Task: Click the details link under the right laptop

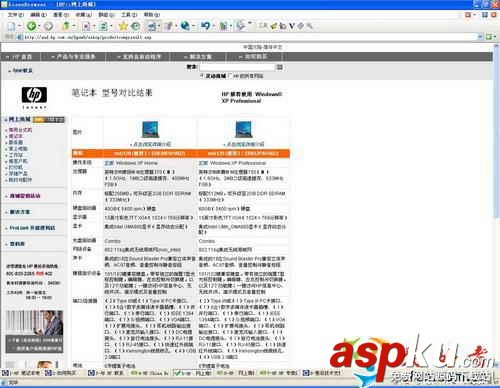Action: click(244, 144)
